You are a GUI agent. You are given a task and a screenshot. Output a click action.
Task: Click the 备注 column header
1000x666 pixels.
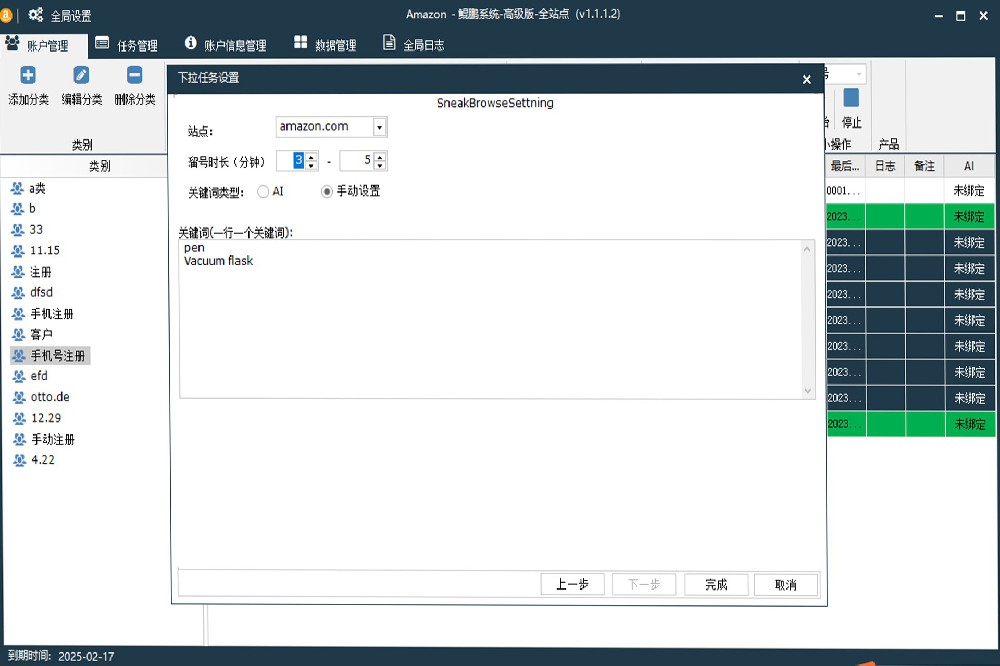click(924, 166)
